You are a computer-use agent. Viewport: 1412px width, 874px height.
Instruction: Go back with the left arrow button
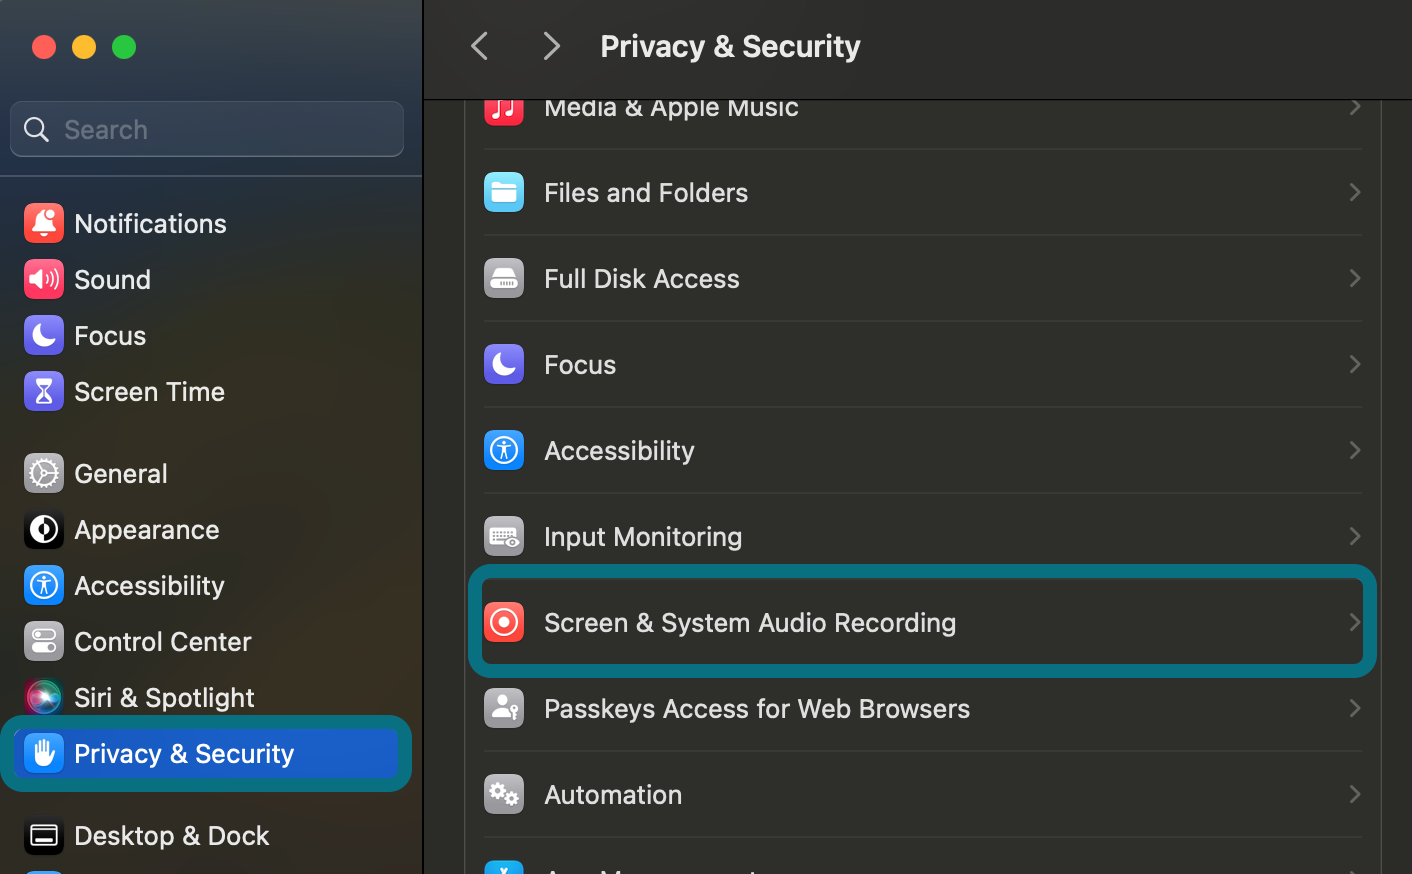480,46
